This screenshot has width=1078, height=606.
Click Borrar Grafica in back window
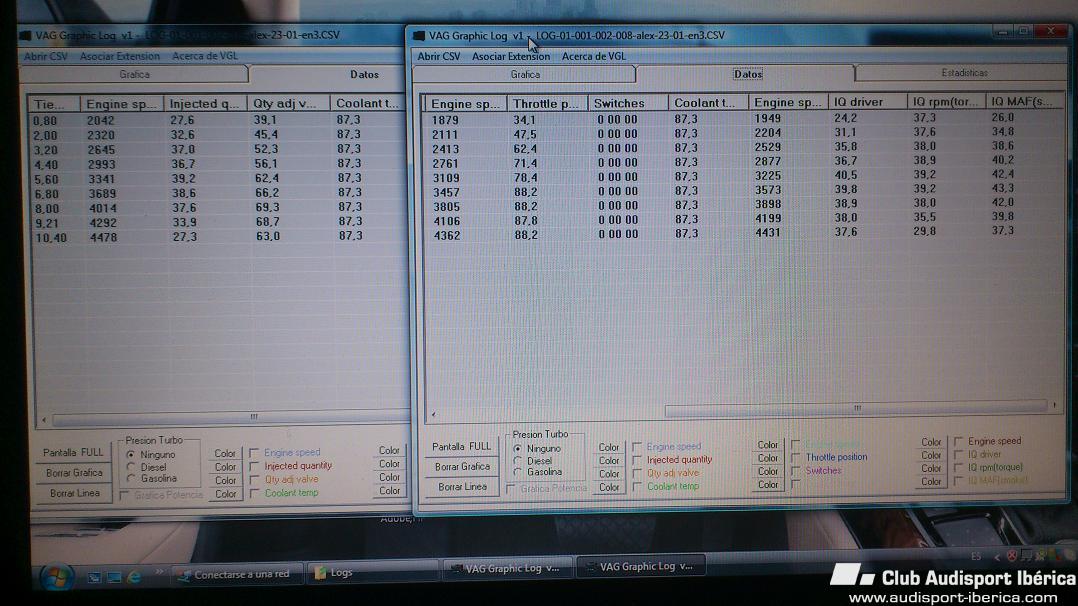point(73,473)
